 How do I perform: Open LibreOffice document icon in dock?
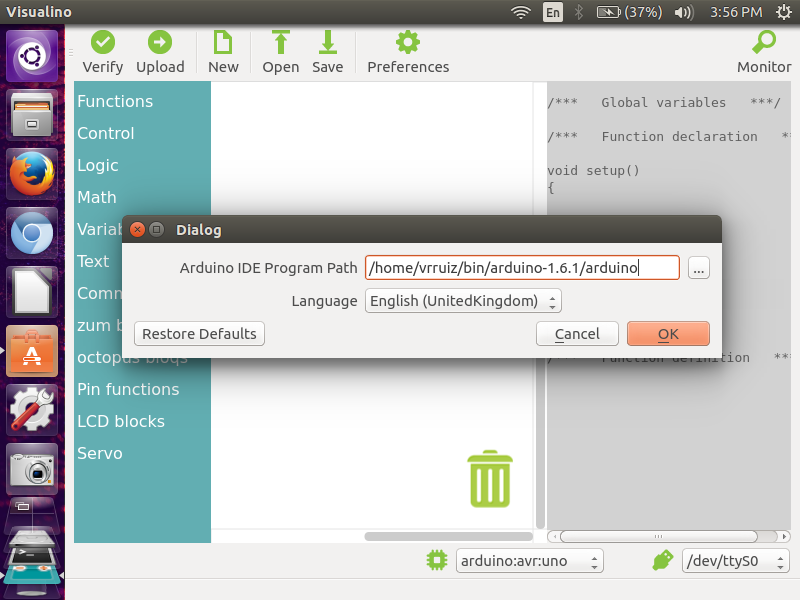pos(32,292)
